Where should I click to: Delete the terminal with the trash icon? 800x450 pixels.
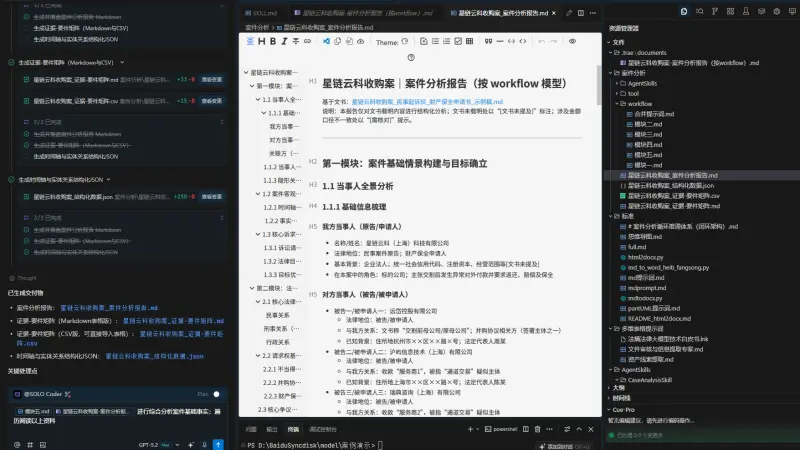(x=537, y=429)
